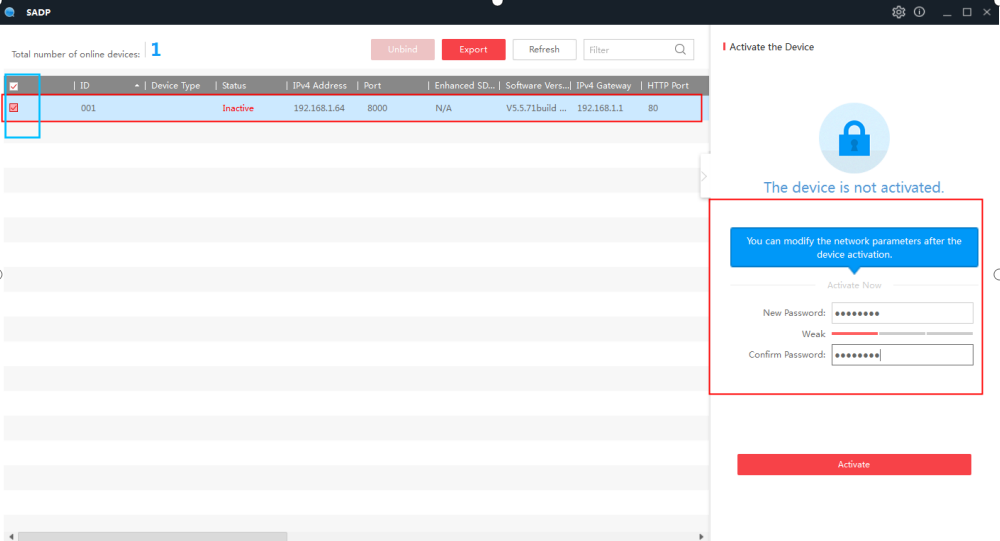The image size is (1000, 541).
Task: Click the online devices count 1
Action: (x=156, y=49)
